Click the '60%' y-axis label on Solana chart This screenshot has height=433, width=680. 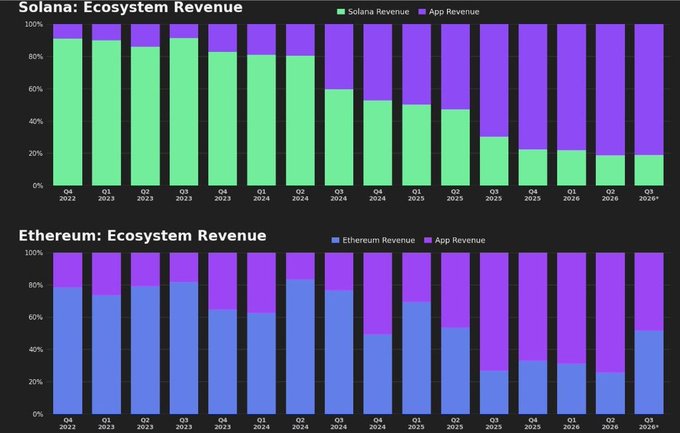pos(36,89)
